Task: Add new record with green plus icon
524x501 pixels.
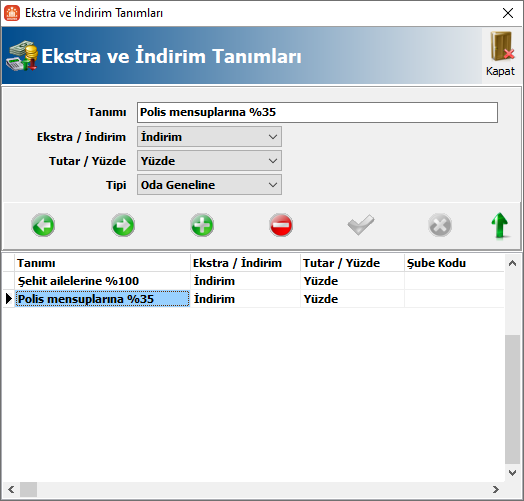Action: 202,225
